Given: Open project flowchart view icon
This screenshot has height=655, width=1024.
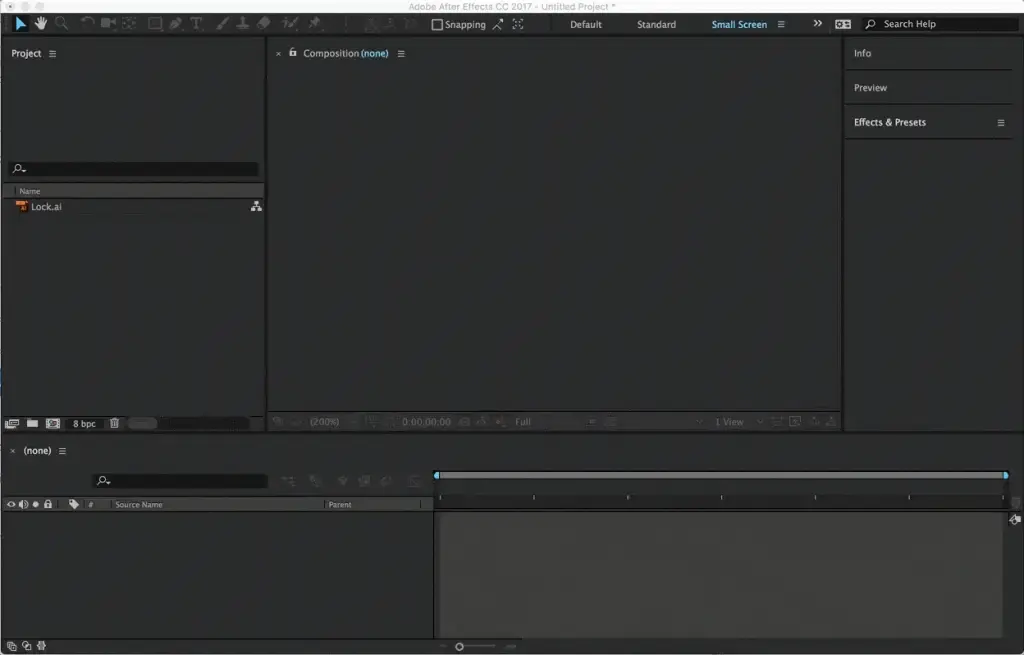Looking at the screenshot, I should coord(256,206).
